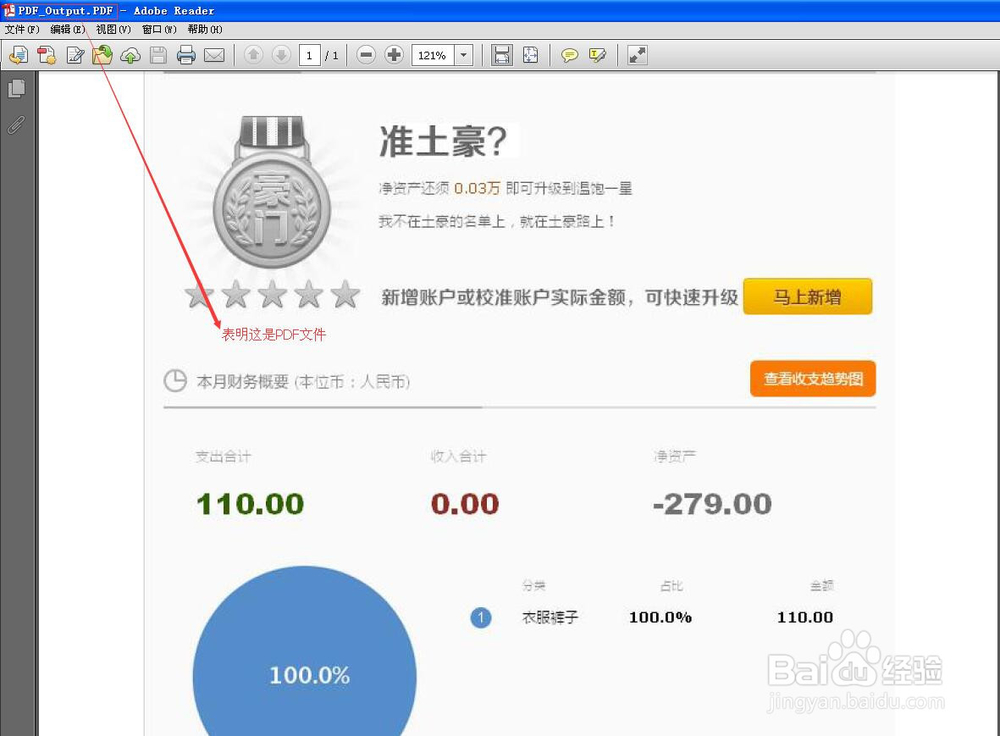Open the sticky note comment tool
The image size is (1000, 736).
point(568,55)
